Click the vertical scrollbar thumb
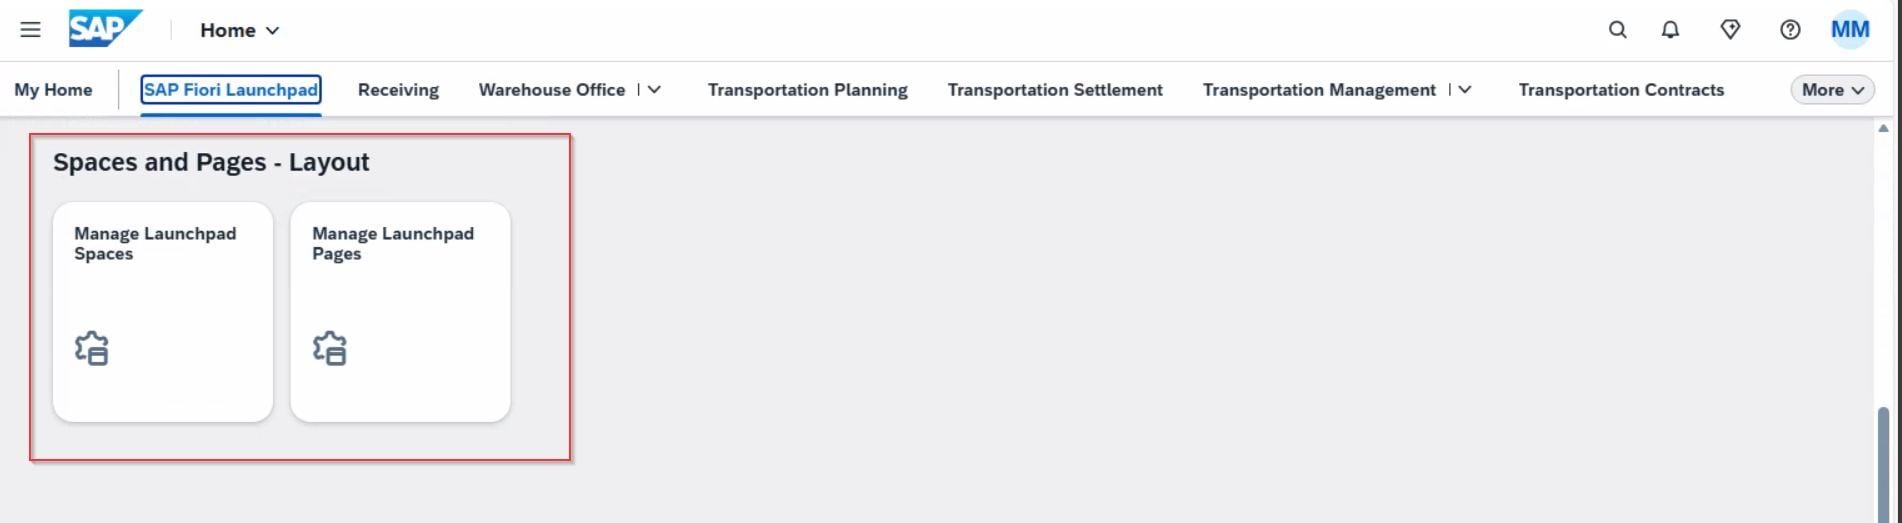Viewport: 1902px width, 523px height. [1883, 460]
